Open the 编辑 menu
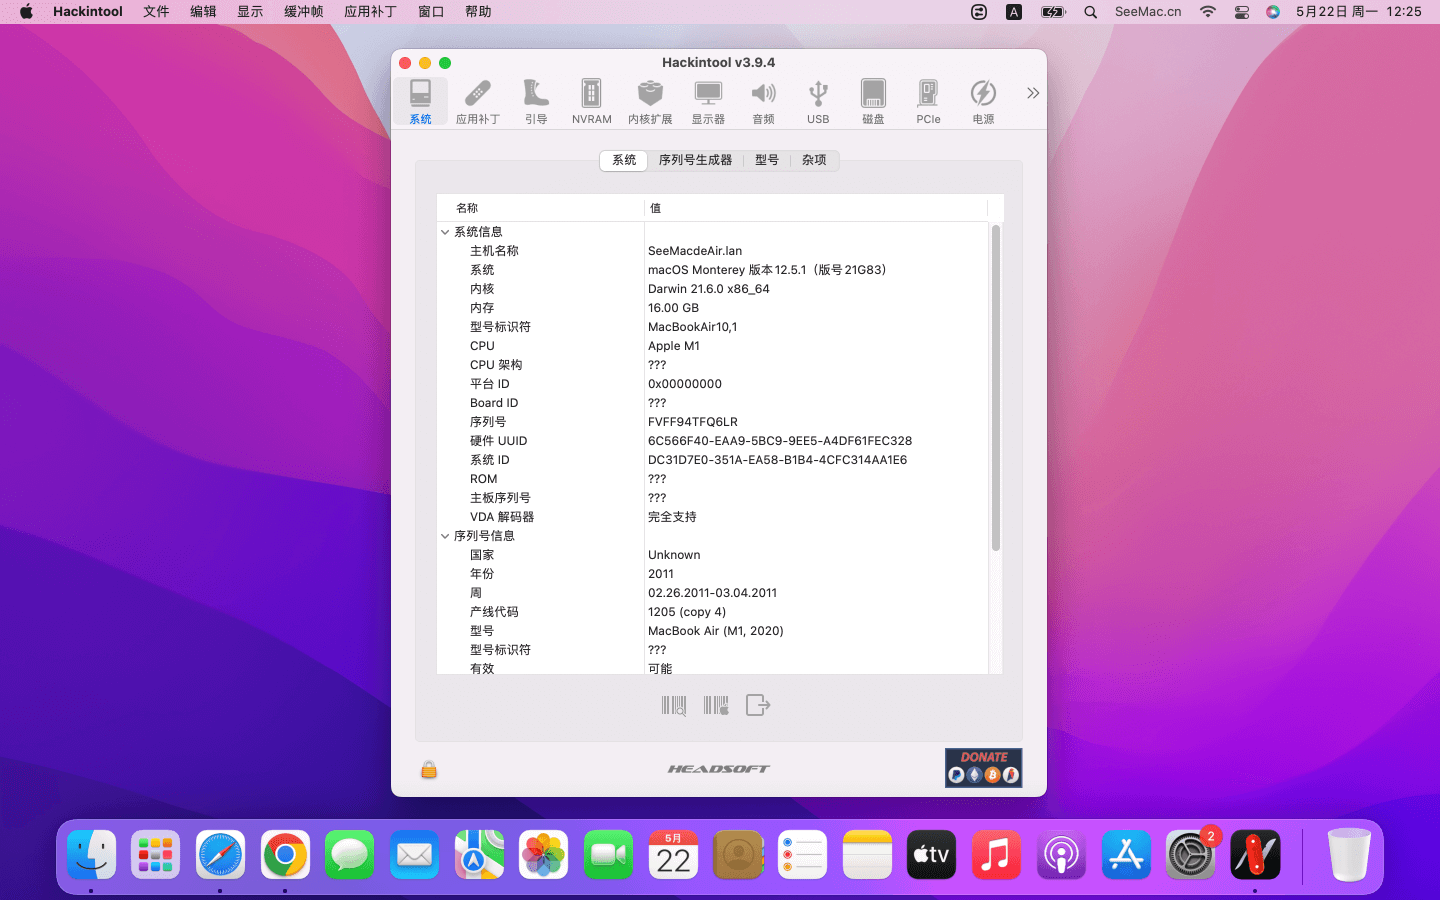Screen dimensions: 1440x900 click(x=203, y=12)
